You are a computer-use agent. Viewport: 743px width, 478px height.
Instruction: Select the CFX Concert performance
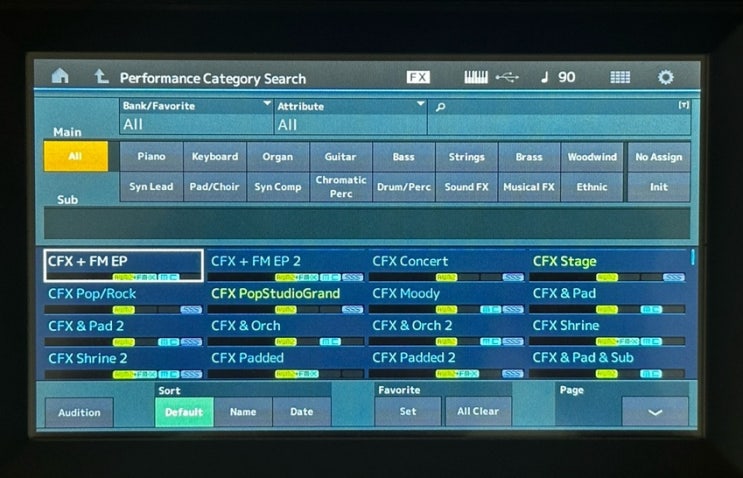pos(446,266)
